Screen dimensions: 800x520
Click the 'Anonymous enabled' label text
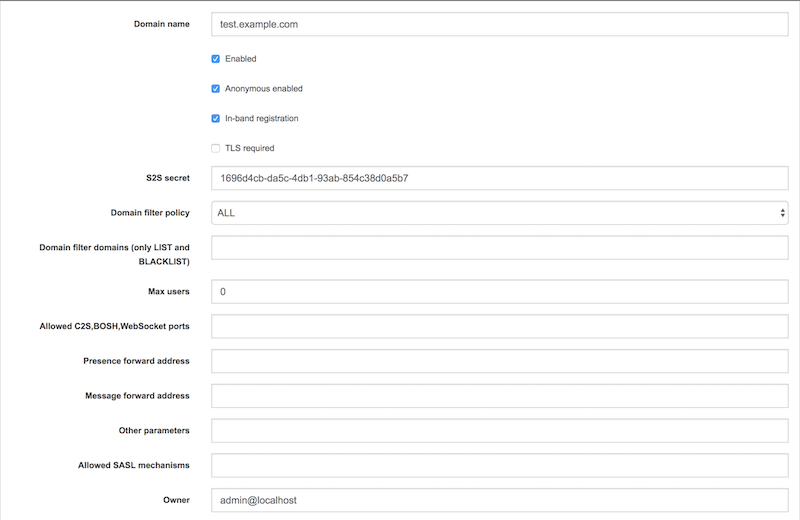coord(264,89)
